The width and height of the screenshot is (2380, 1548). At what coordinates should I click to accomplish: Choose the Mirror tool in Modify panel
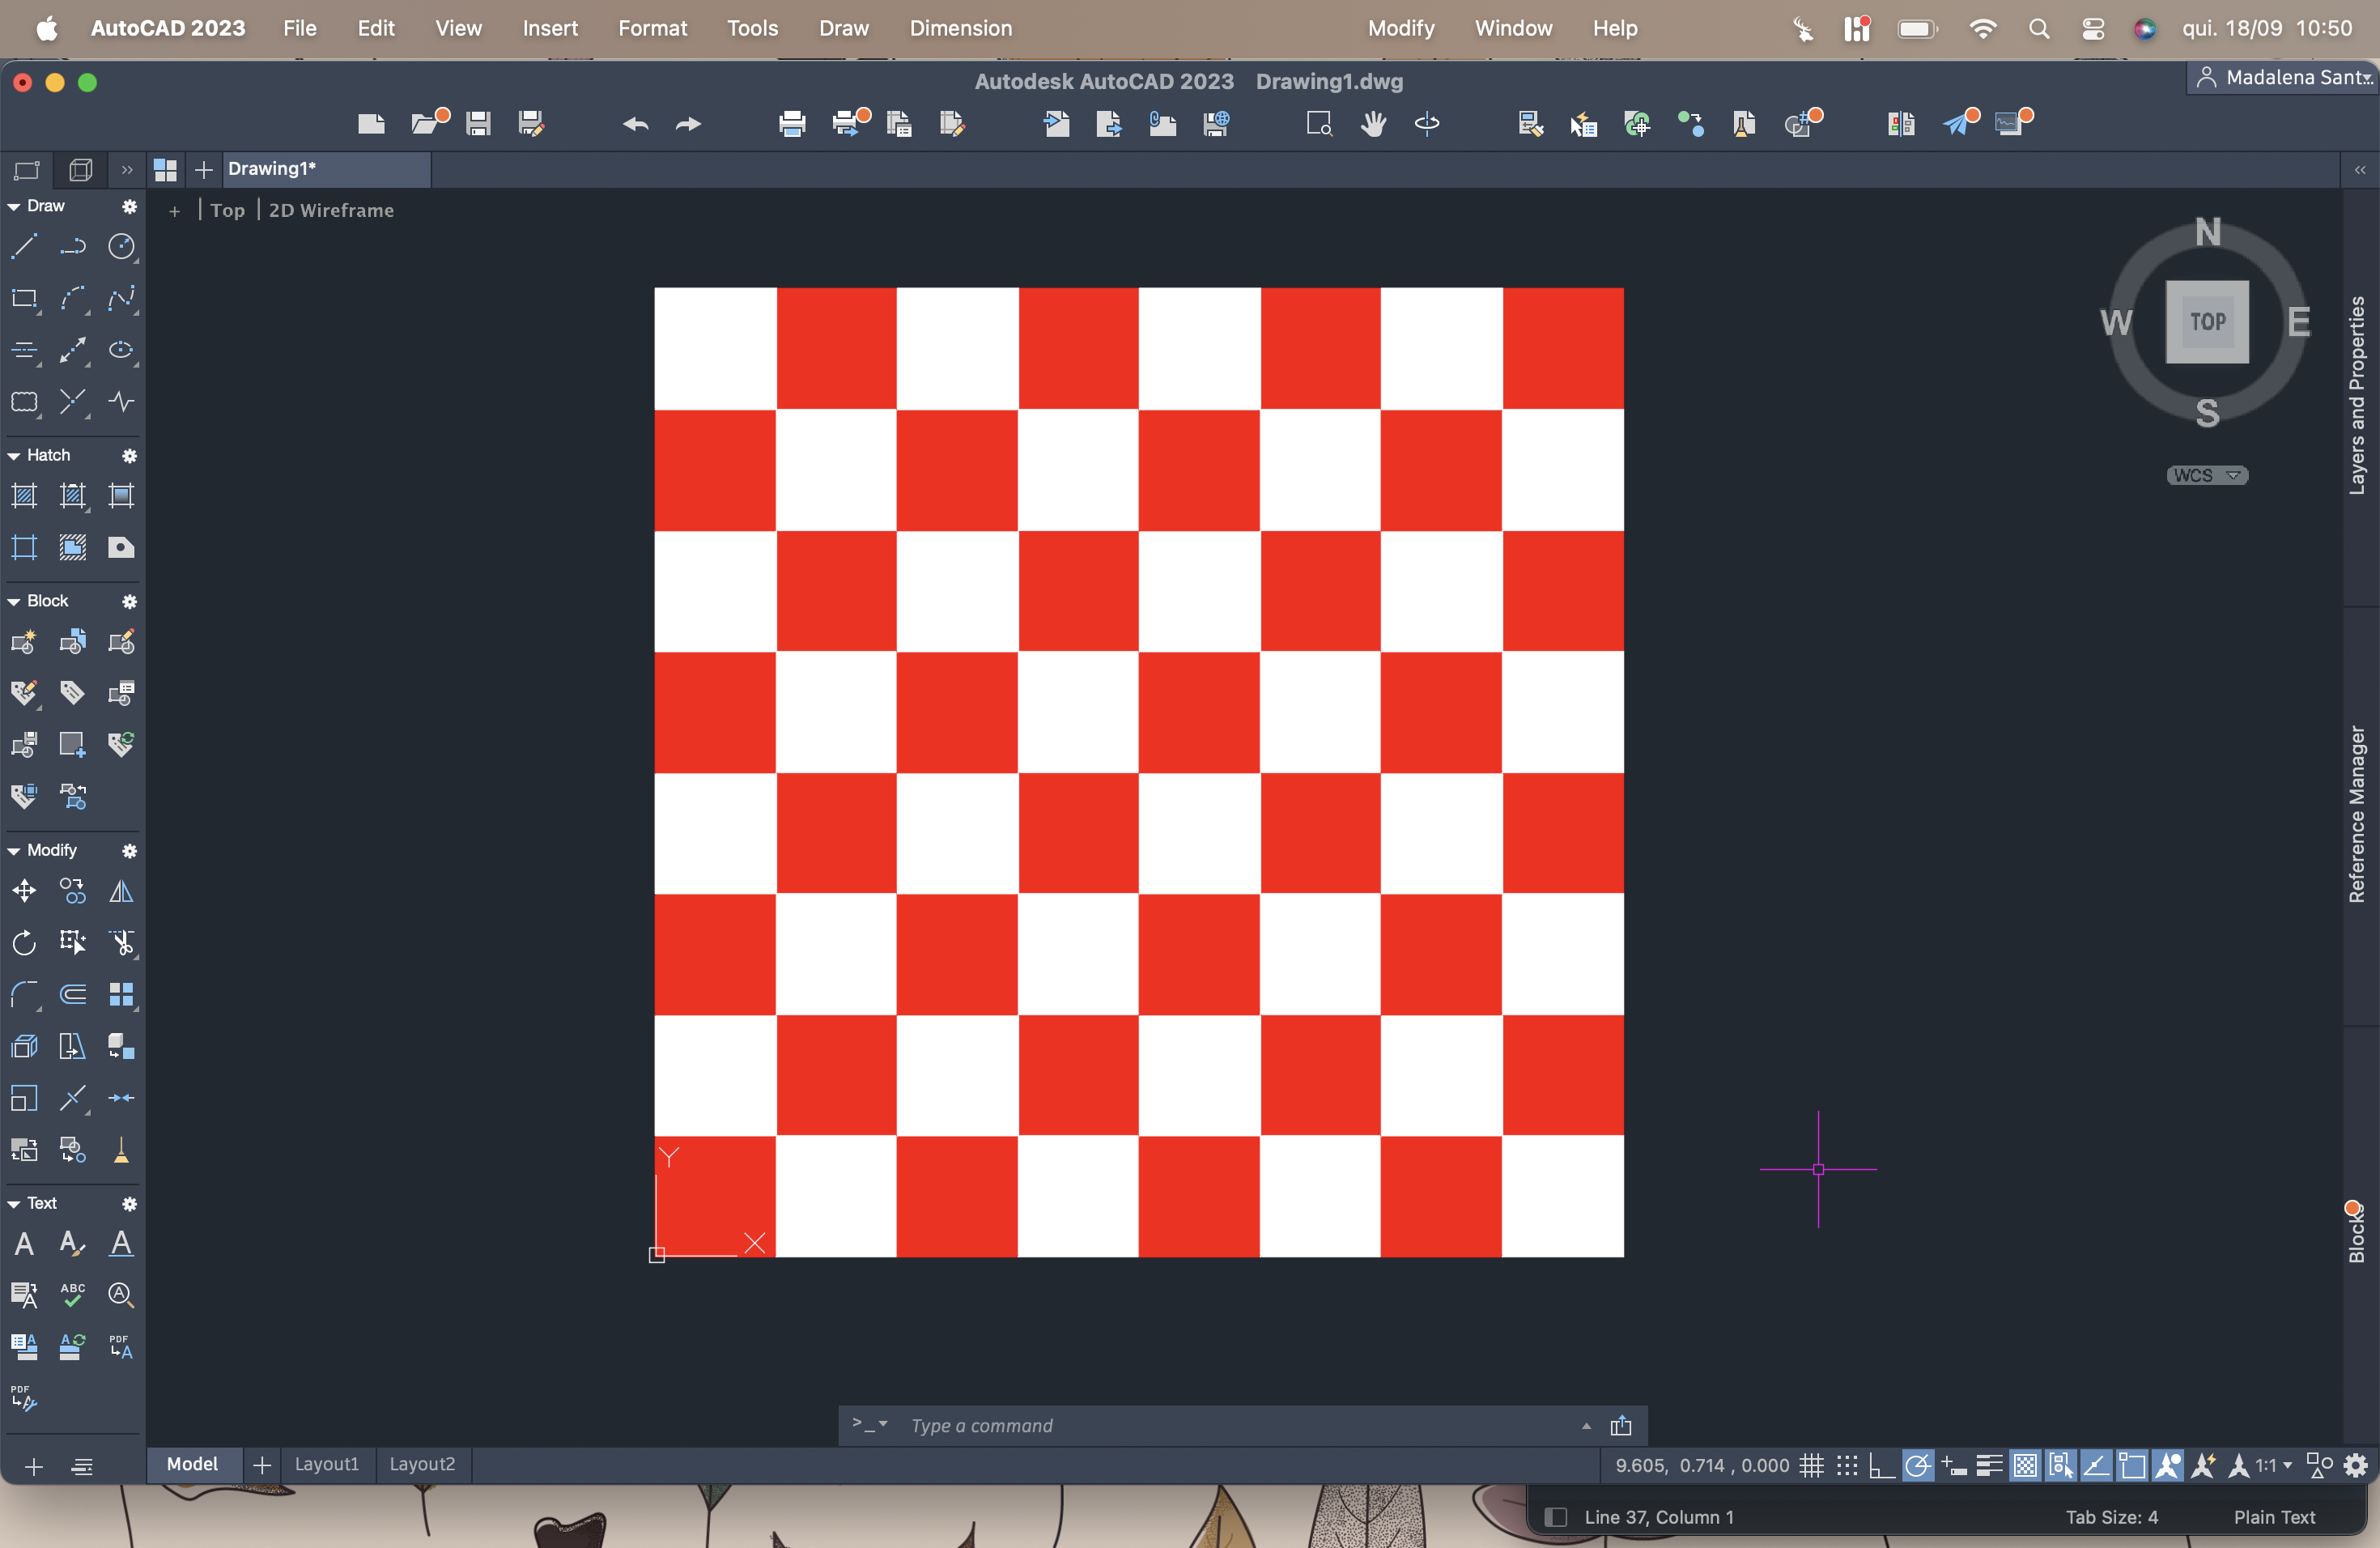121,891
